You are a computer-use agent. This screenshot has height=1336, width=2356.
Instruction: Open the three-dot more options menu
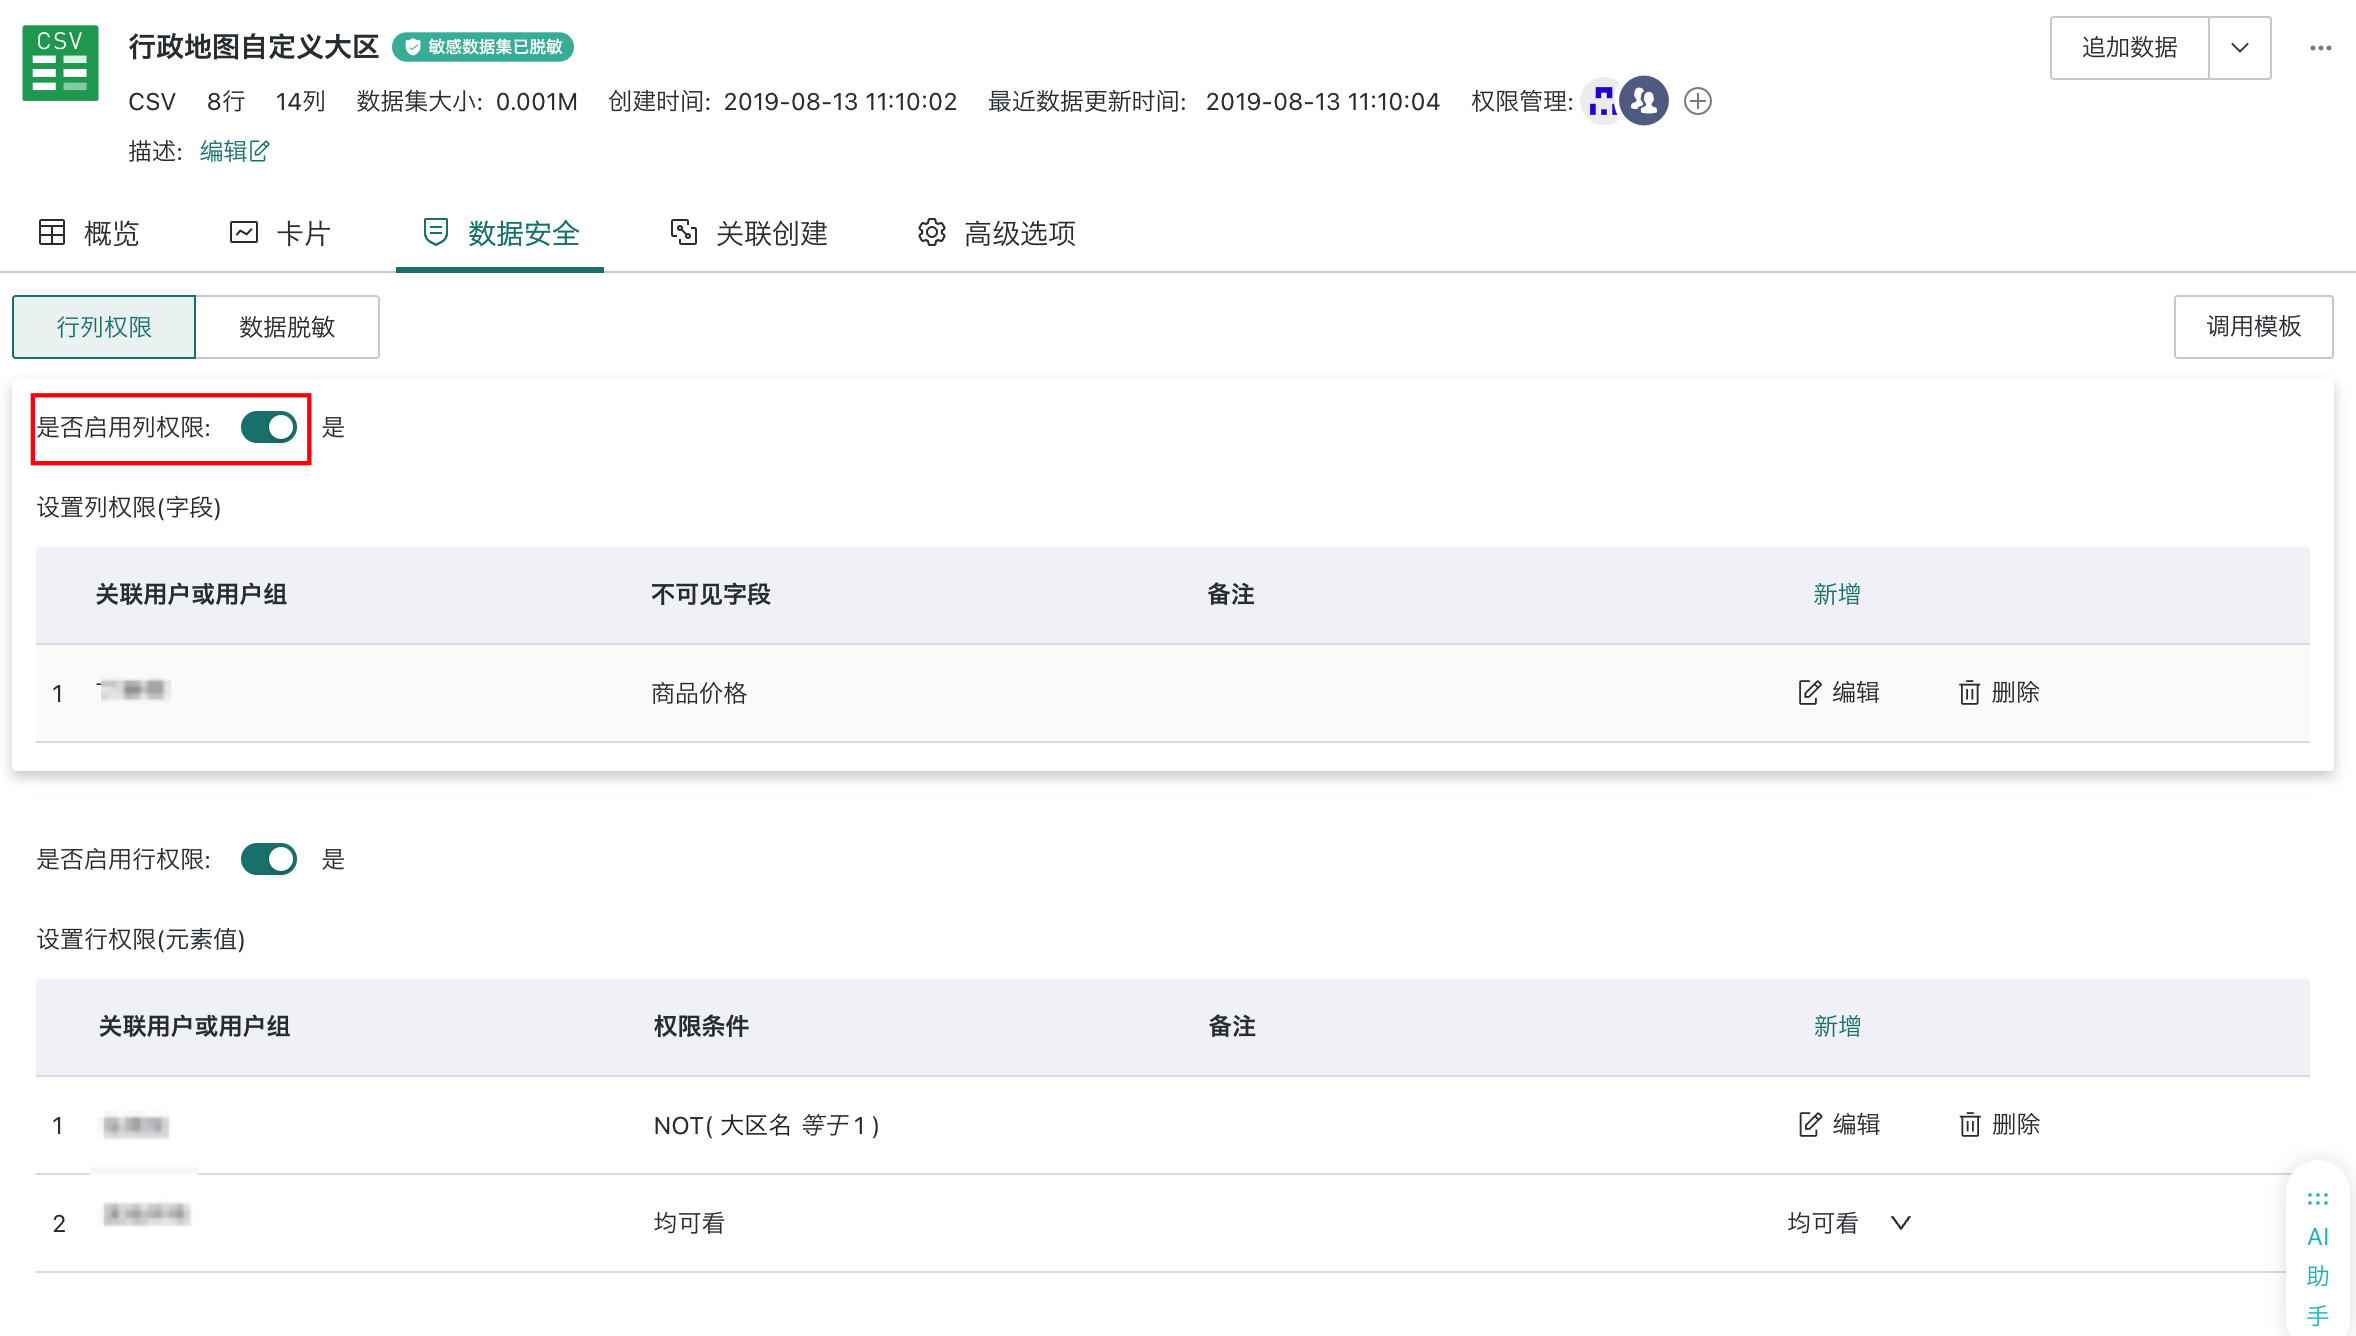pos(2320,48)
